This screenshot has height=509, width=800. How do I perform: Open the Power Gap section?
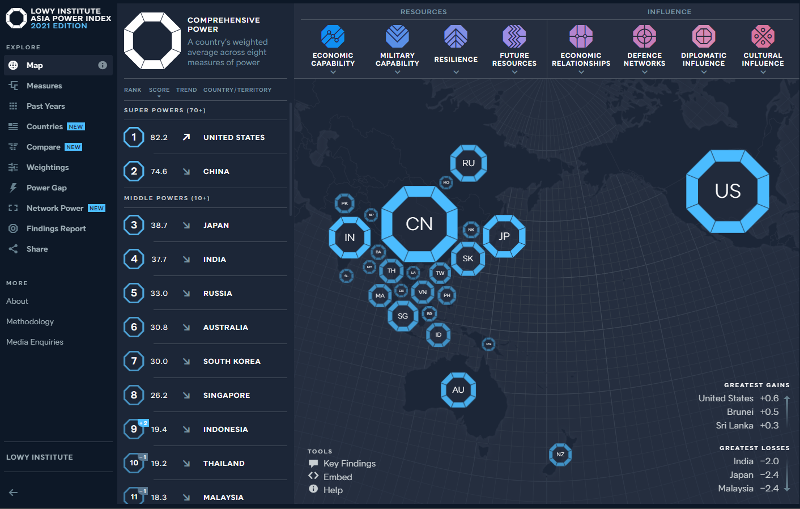(46, 188)
